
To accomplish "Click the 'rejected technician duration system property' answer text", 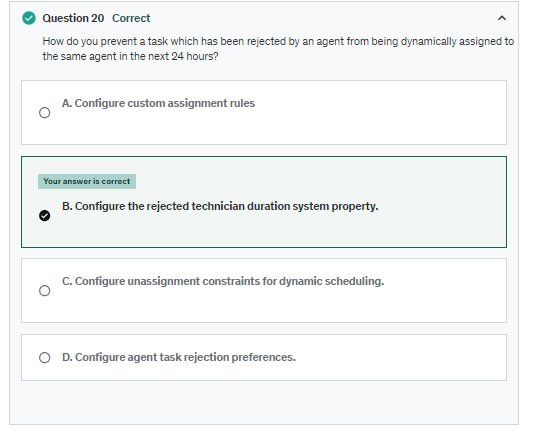I will [262, 206].
